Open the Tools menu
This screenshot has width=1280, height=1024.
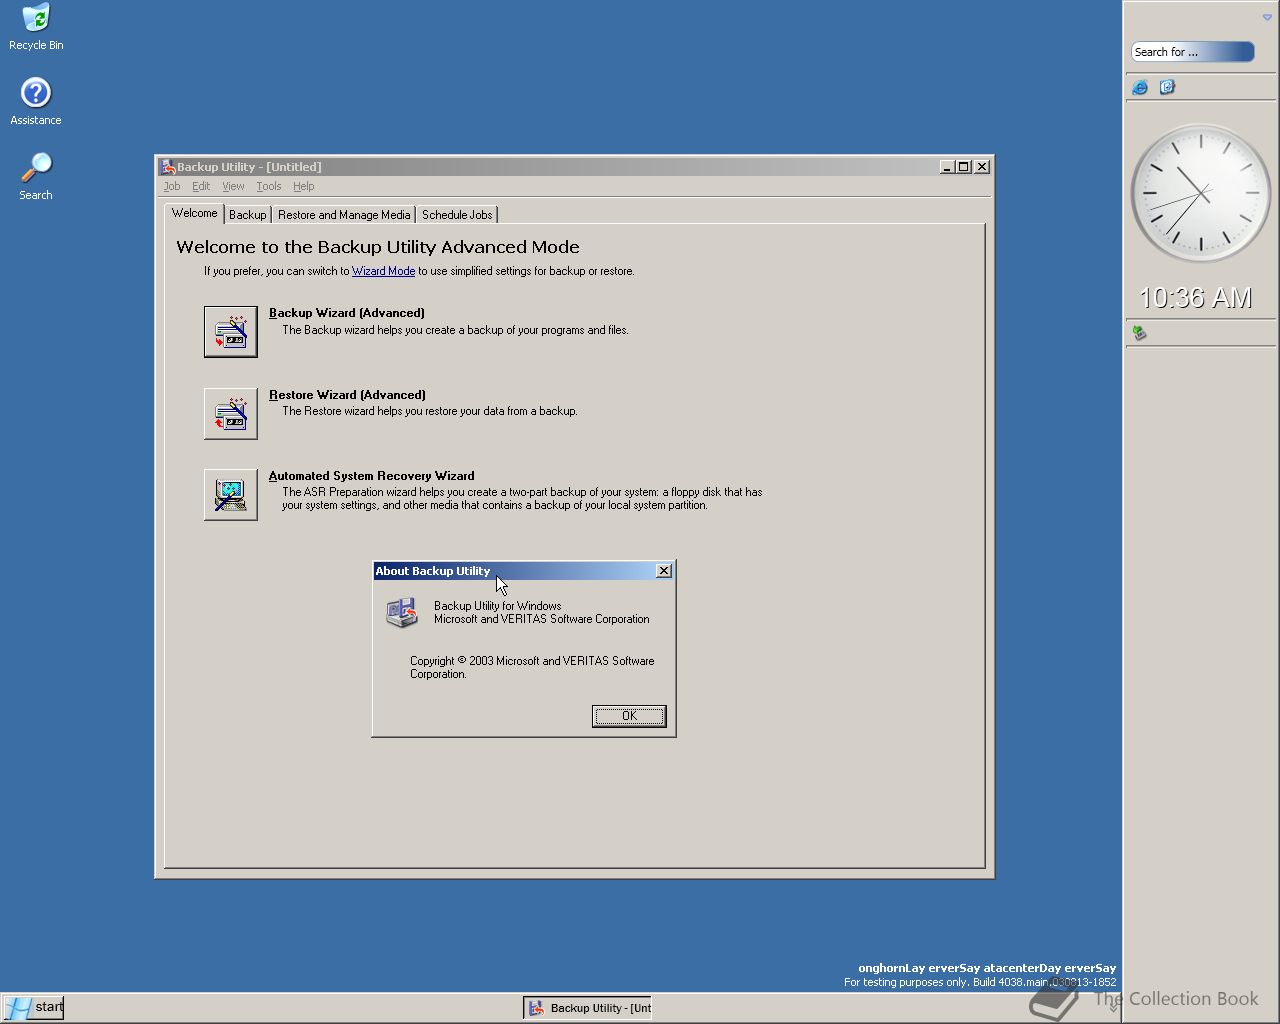click(269, 186)
